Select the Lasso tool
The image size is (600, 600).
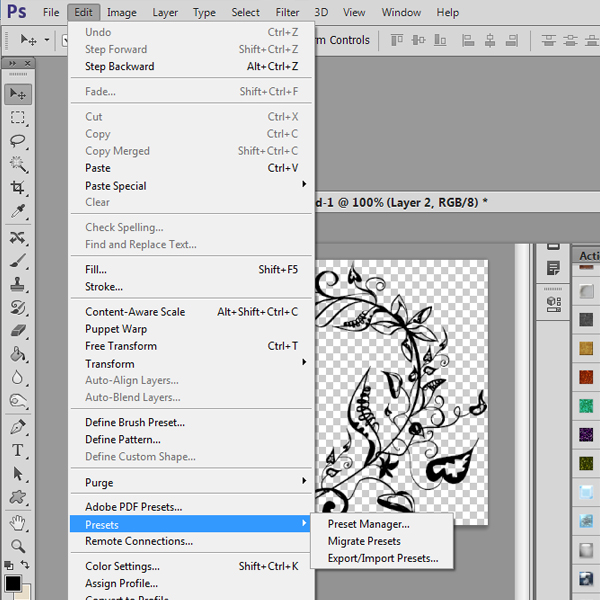click(18, 141)
